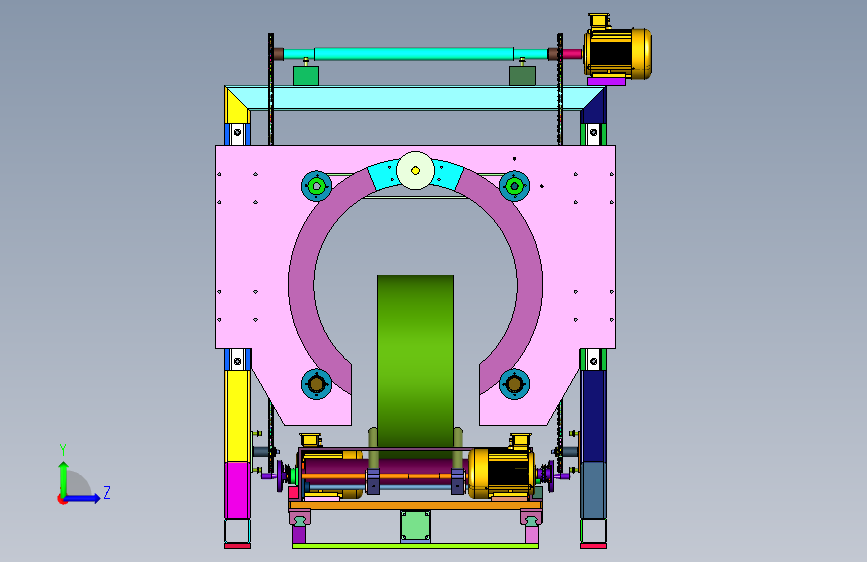
Task: Select the red foot of the right column
Action: tap(593, 546)
